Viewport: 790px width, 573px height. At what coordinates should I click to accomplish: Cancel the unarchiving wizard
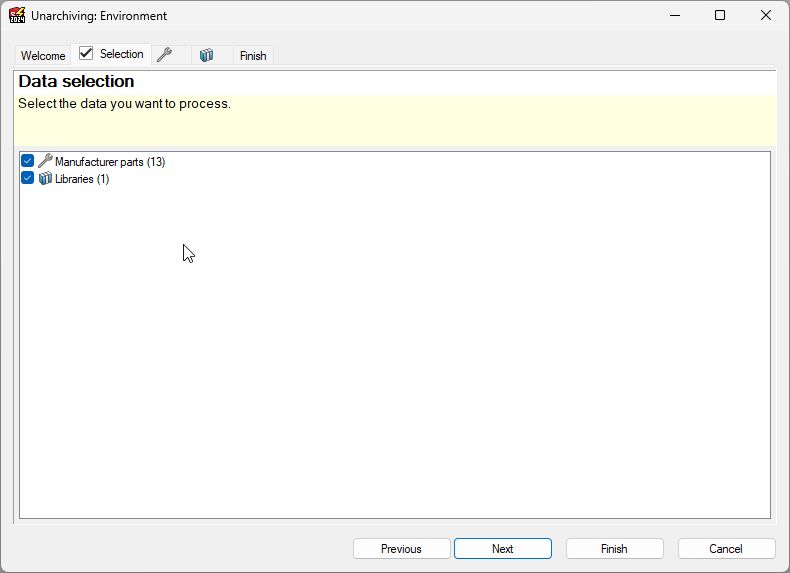coord(727,548)
